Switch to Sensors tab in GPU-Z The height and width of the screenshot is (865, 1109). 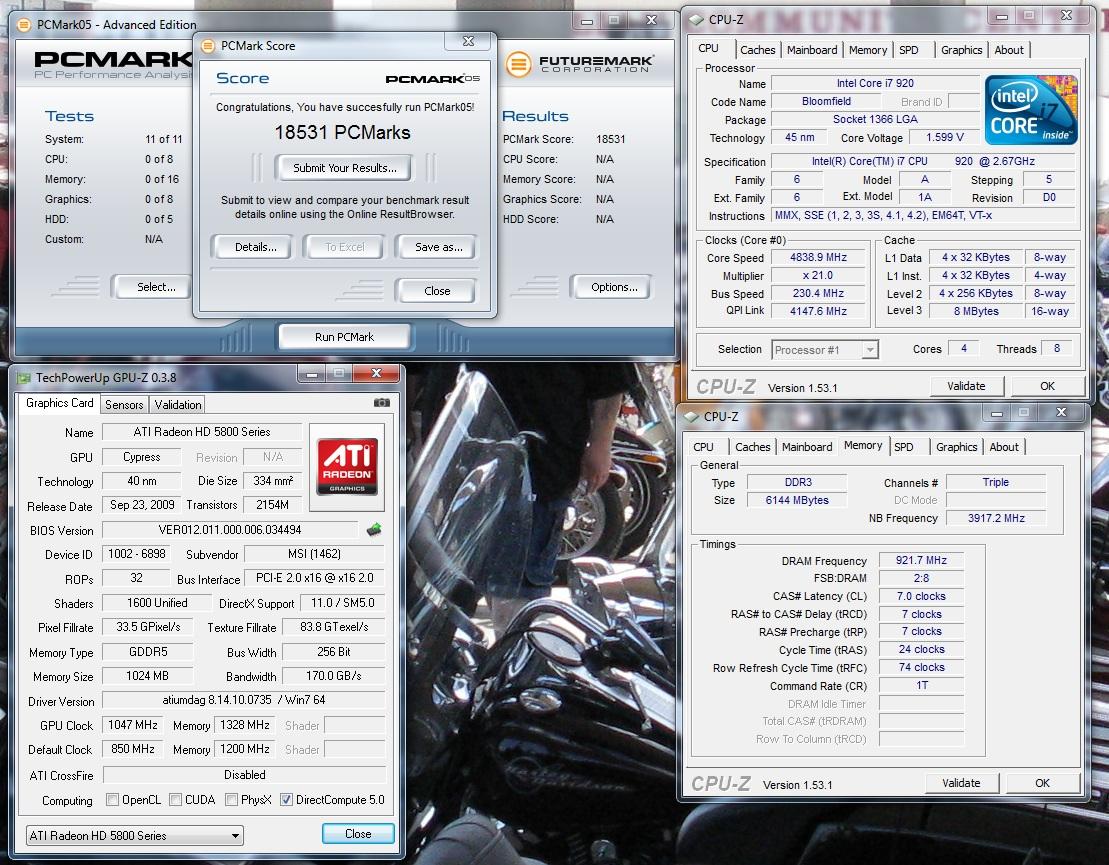click(x=124, y=405)
